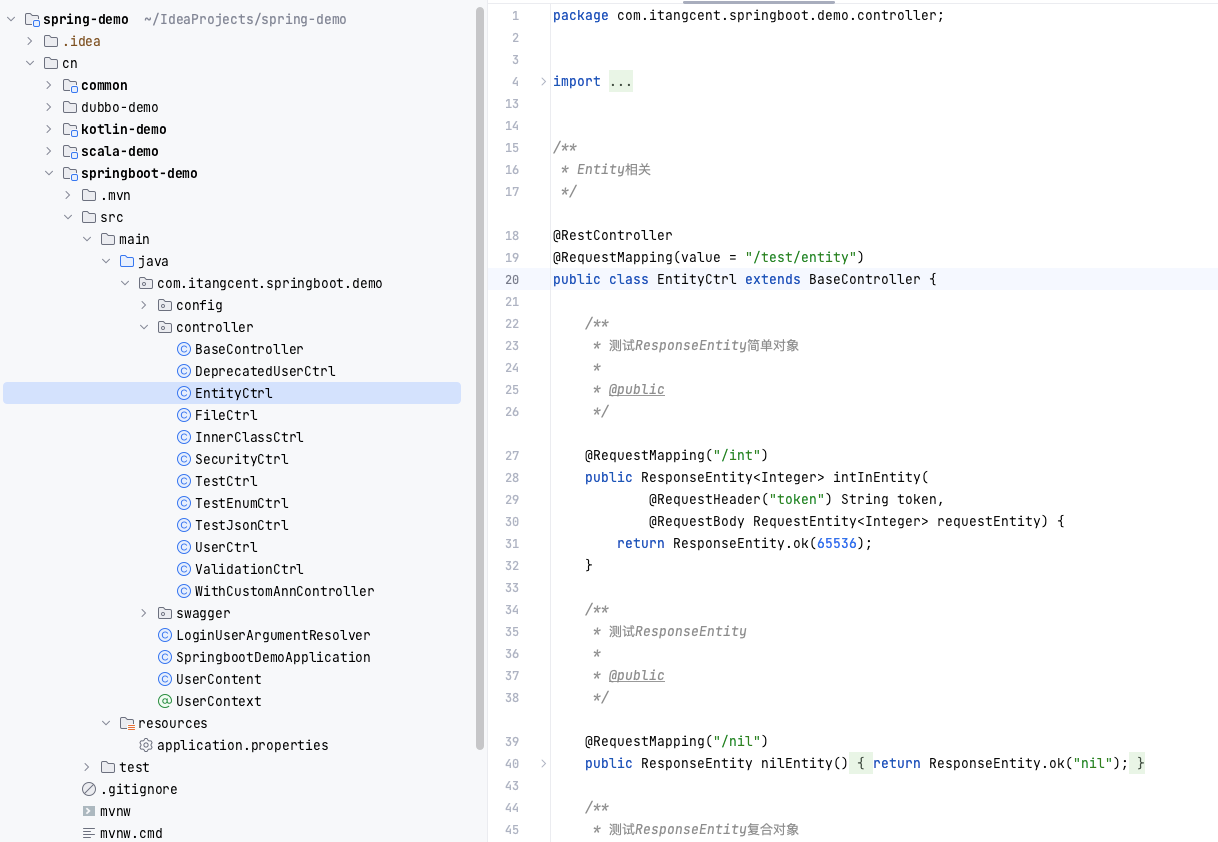Screen dimensions: 1218x842
Task: Expand the fold arrow at line 40
Action: pyautogui.click(x=541, y=763)
